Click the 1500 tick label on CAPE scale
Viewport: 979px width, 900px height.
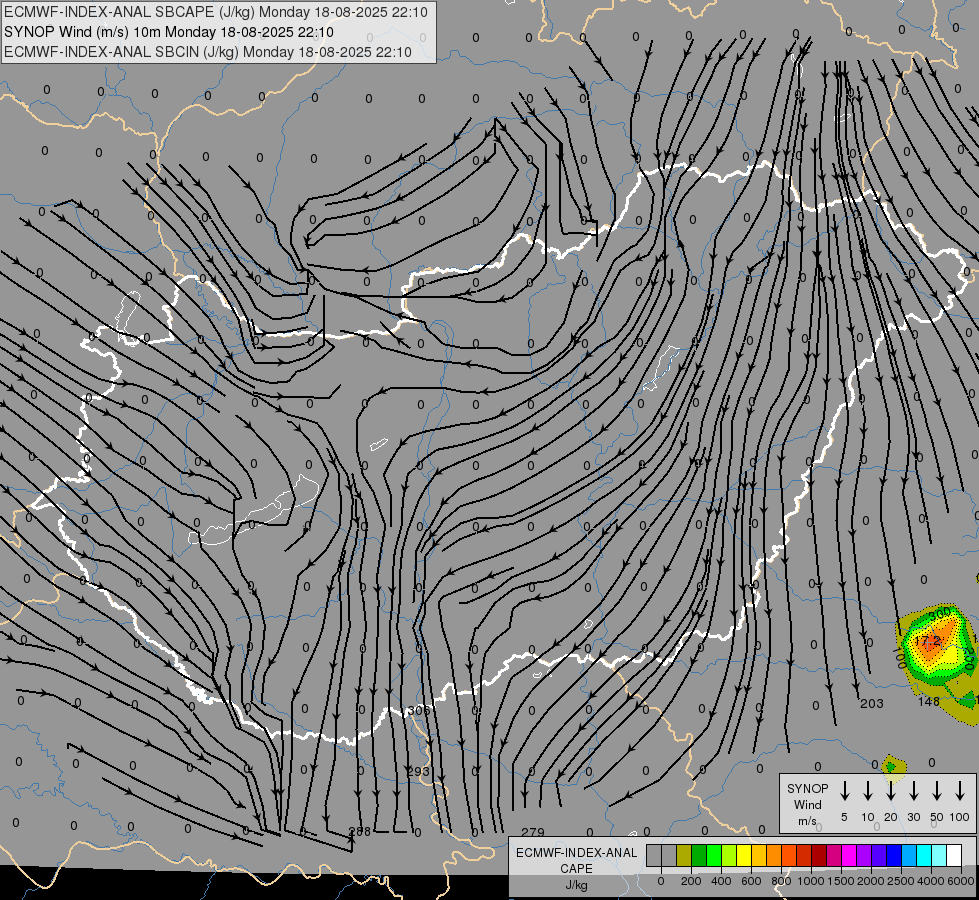841,881
